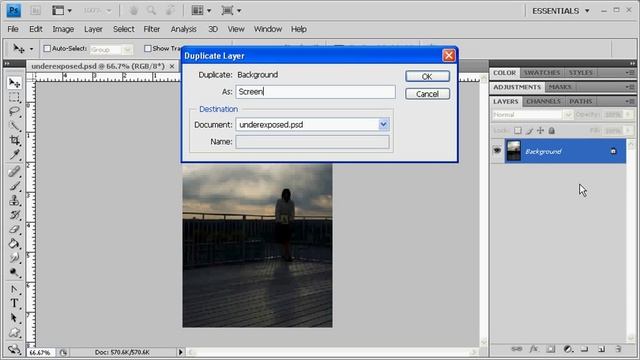
Task: Switch to the Channels tab
Action: [543, 101]
